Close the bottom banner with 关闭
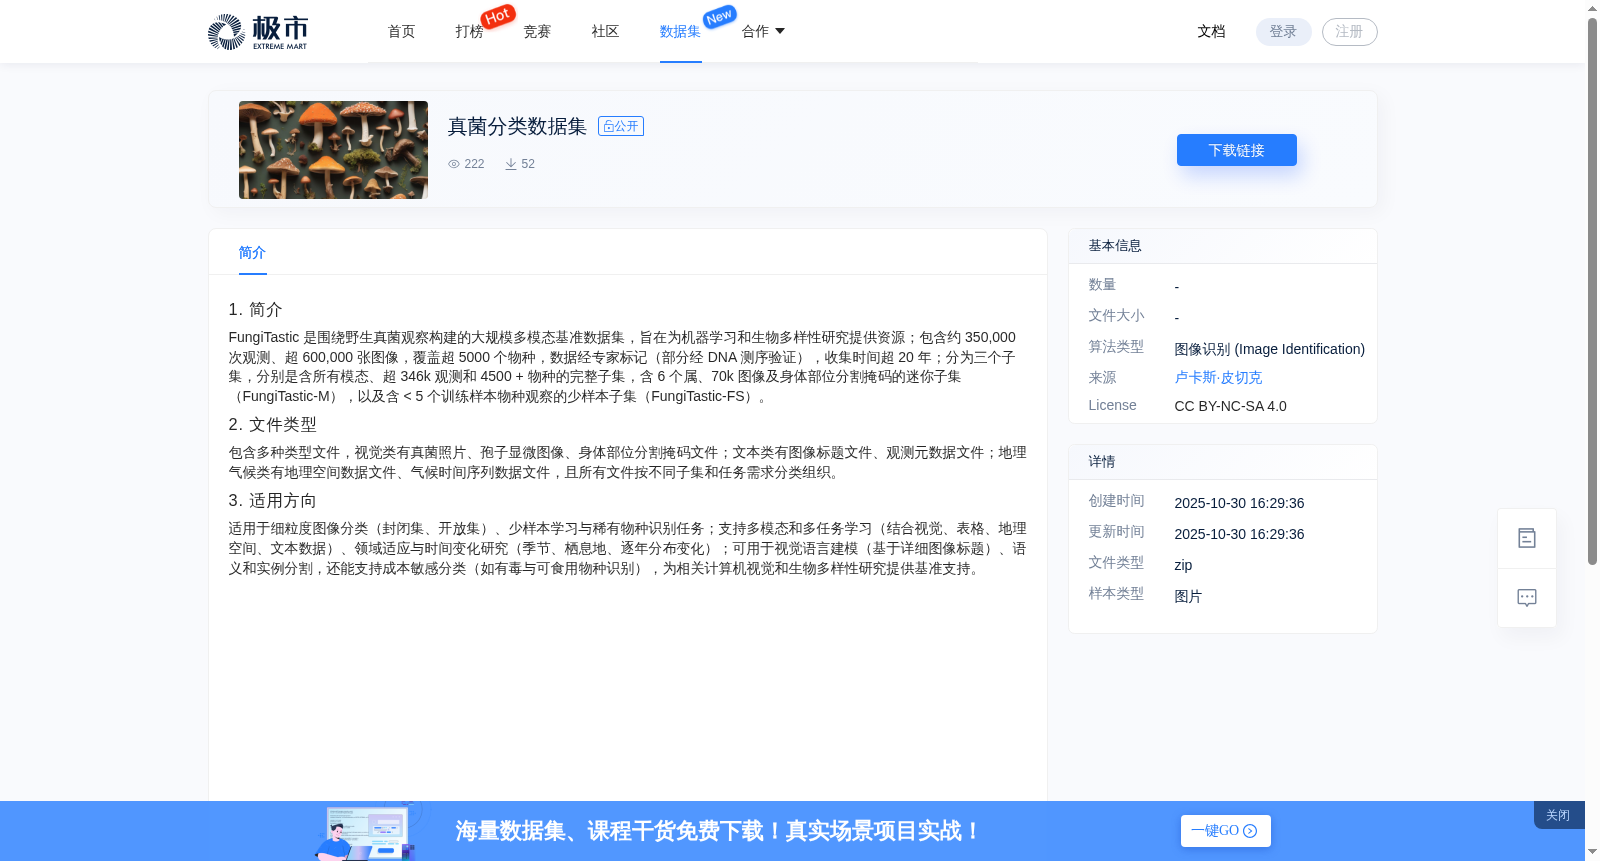Screen dimensions: 1600x861 coord(1559,815)
